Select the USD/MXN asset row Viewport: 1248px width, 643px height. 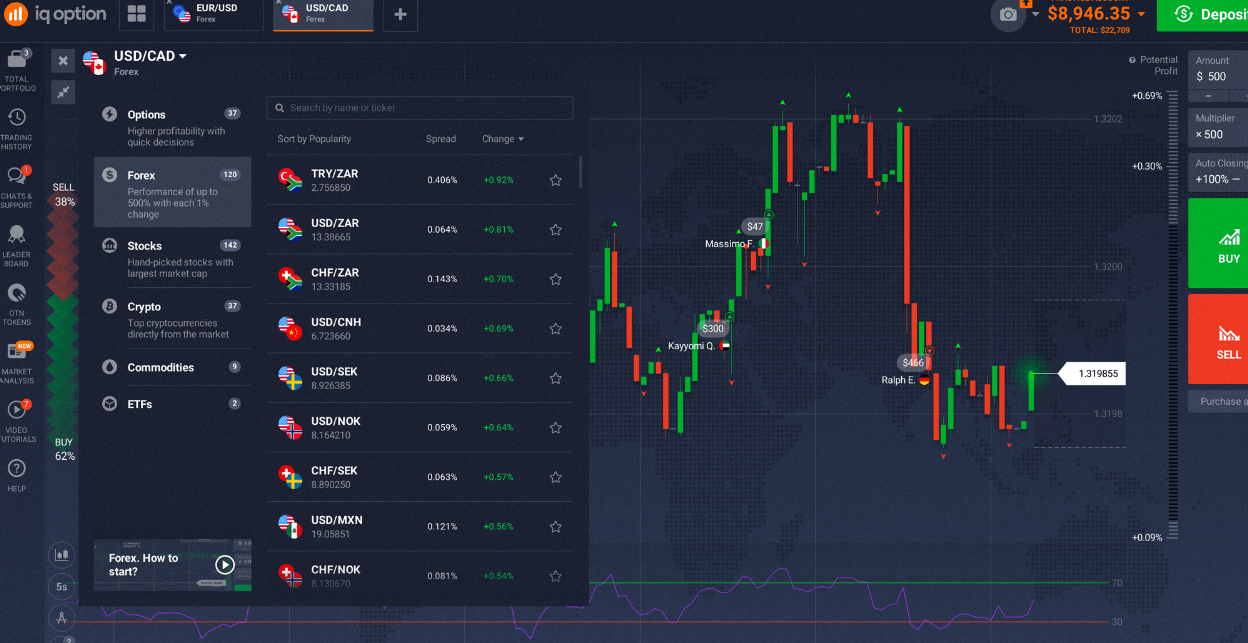(x=420, y=526)
